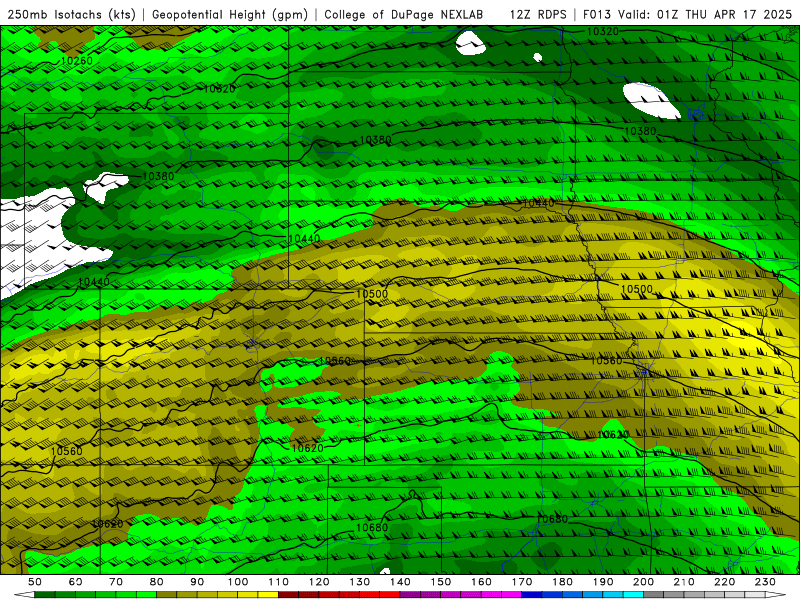Click the "250mb Isotachs (kts)" title text

(x=71, y=14)
